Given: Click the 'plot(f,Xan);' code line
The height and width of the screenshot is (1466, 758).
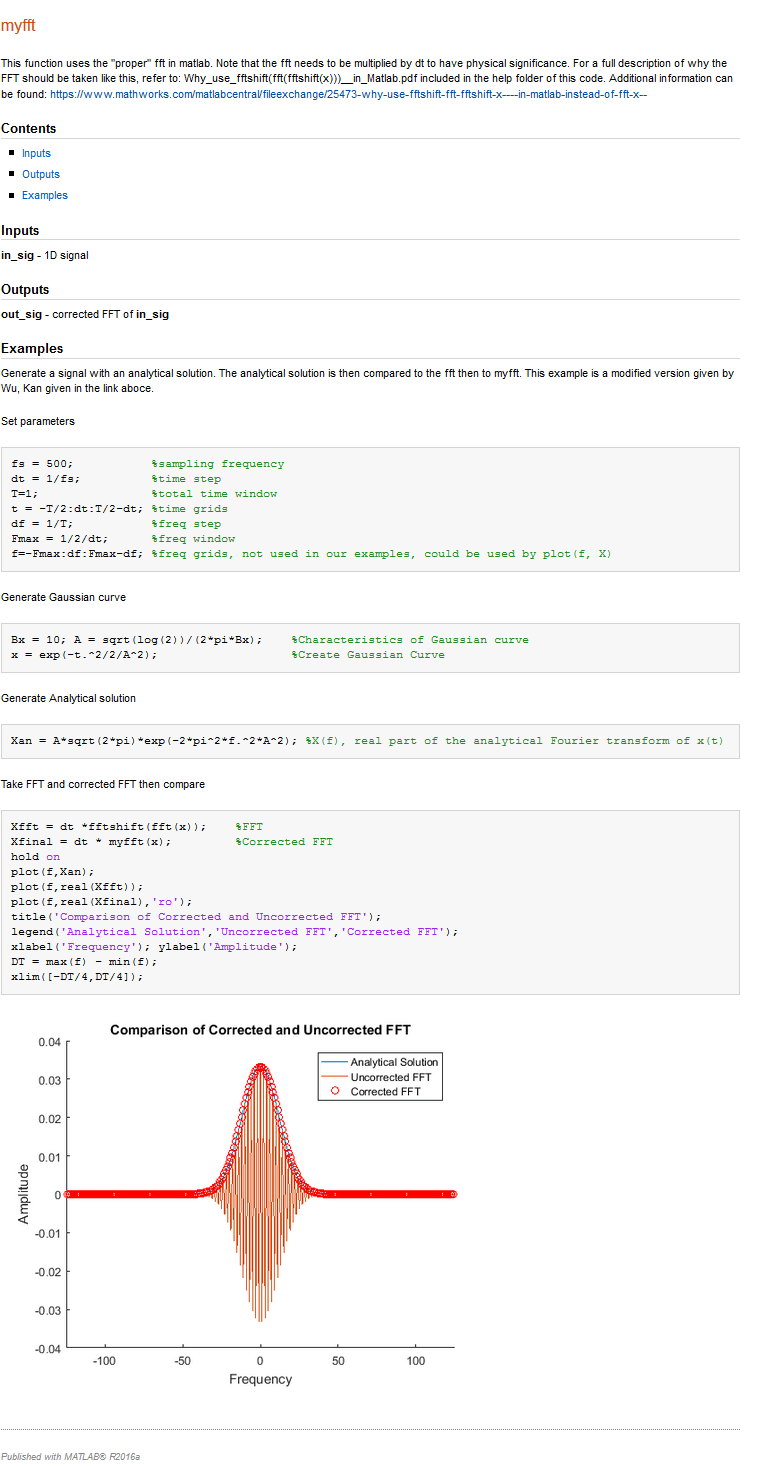Looking at the screenshot, I should point(53,872).
